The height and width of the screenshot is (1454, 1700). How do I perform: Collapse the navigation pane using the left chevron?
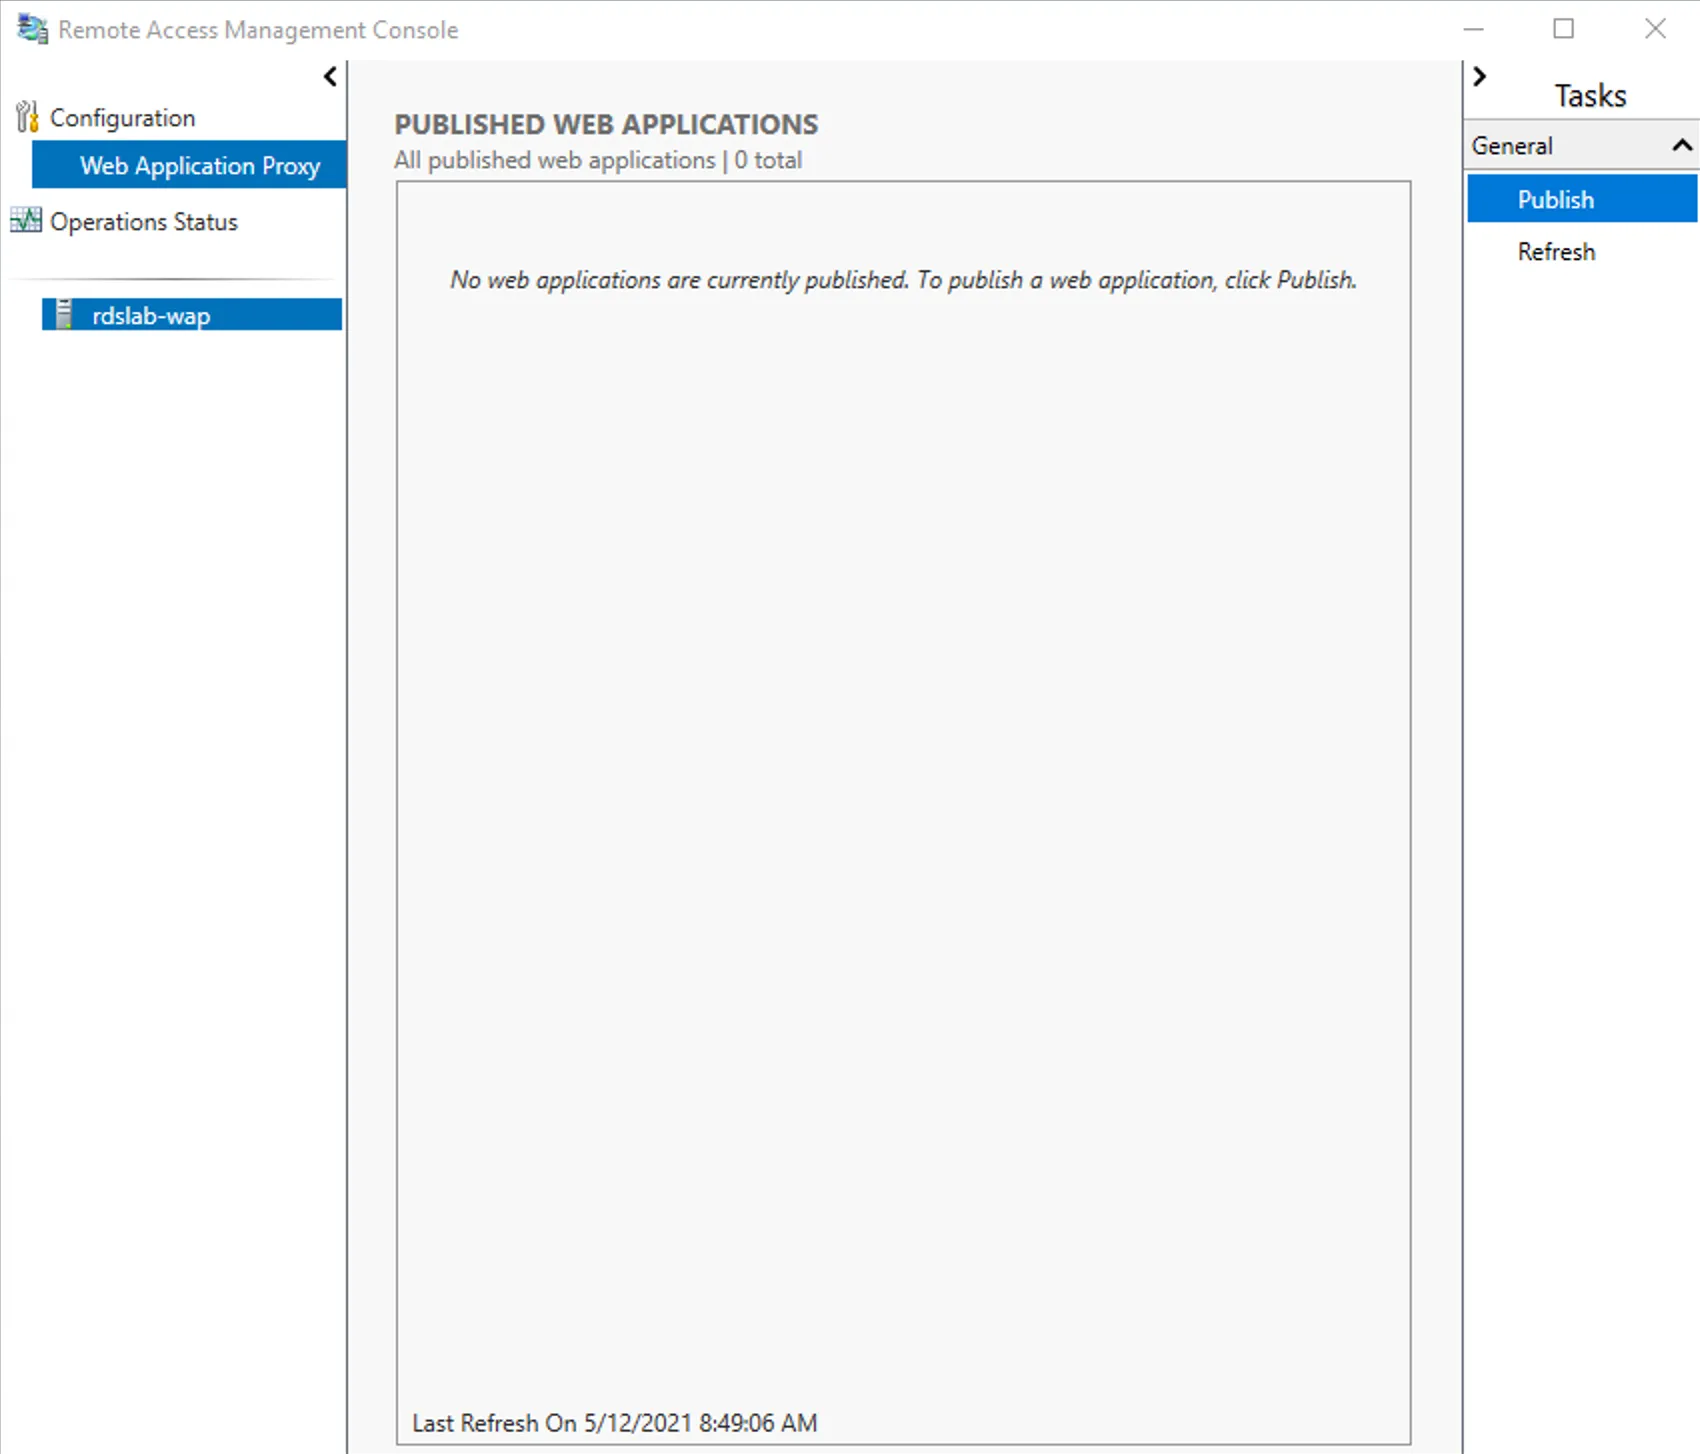329,76
